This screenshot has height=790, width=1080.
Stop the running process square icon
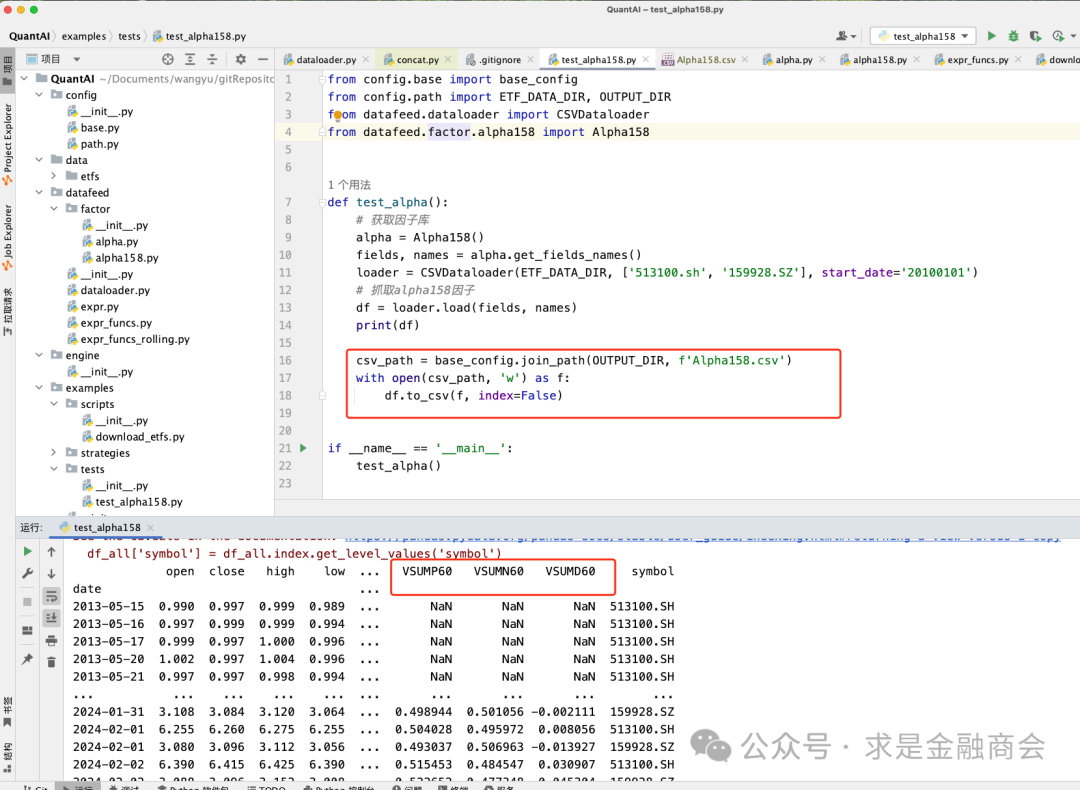click(x=28, y=601)
